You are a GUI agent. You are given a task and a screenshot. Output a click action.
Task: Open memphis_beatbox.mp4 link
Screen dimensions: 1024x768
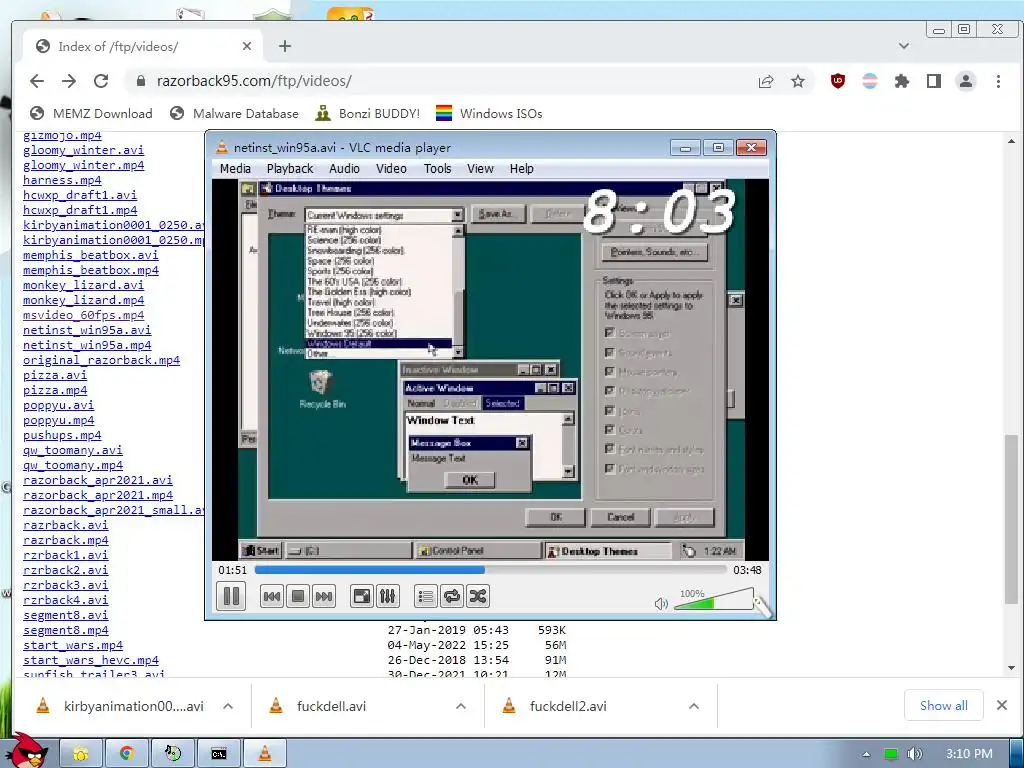click(x=91, y=270)
